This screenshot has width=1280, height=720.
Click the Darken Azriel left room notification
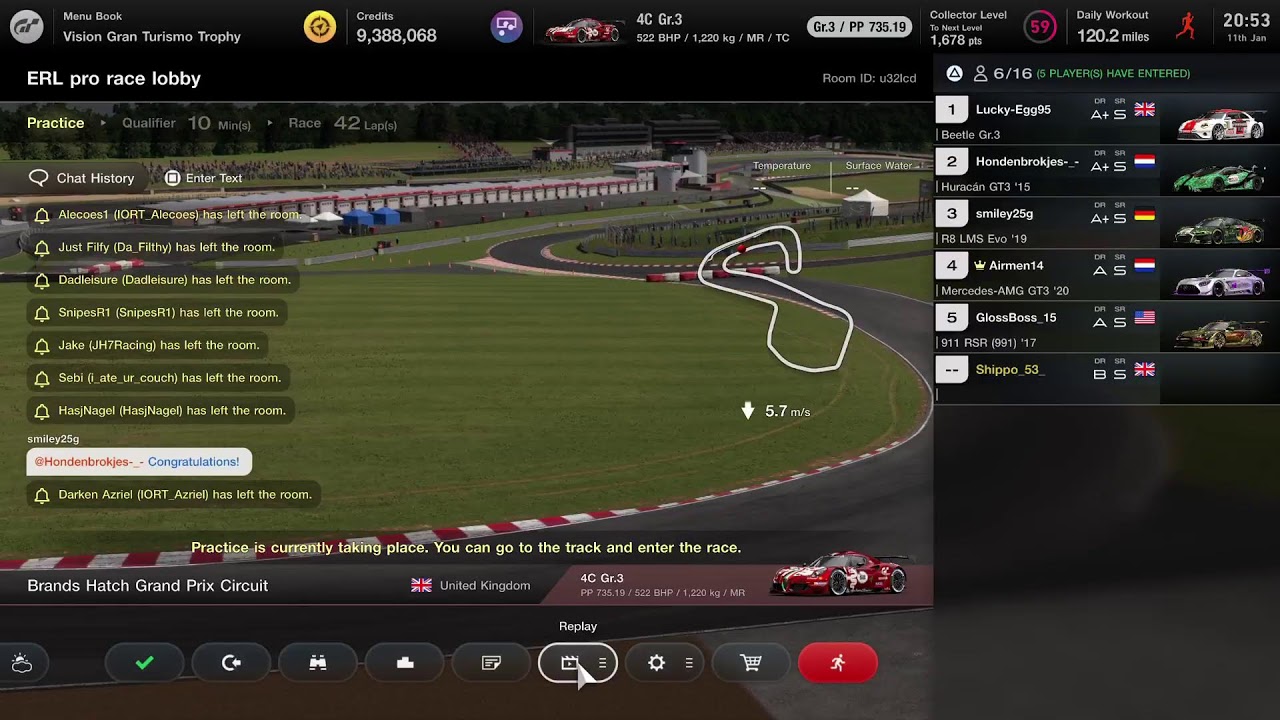(x=174, y=495)
